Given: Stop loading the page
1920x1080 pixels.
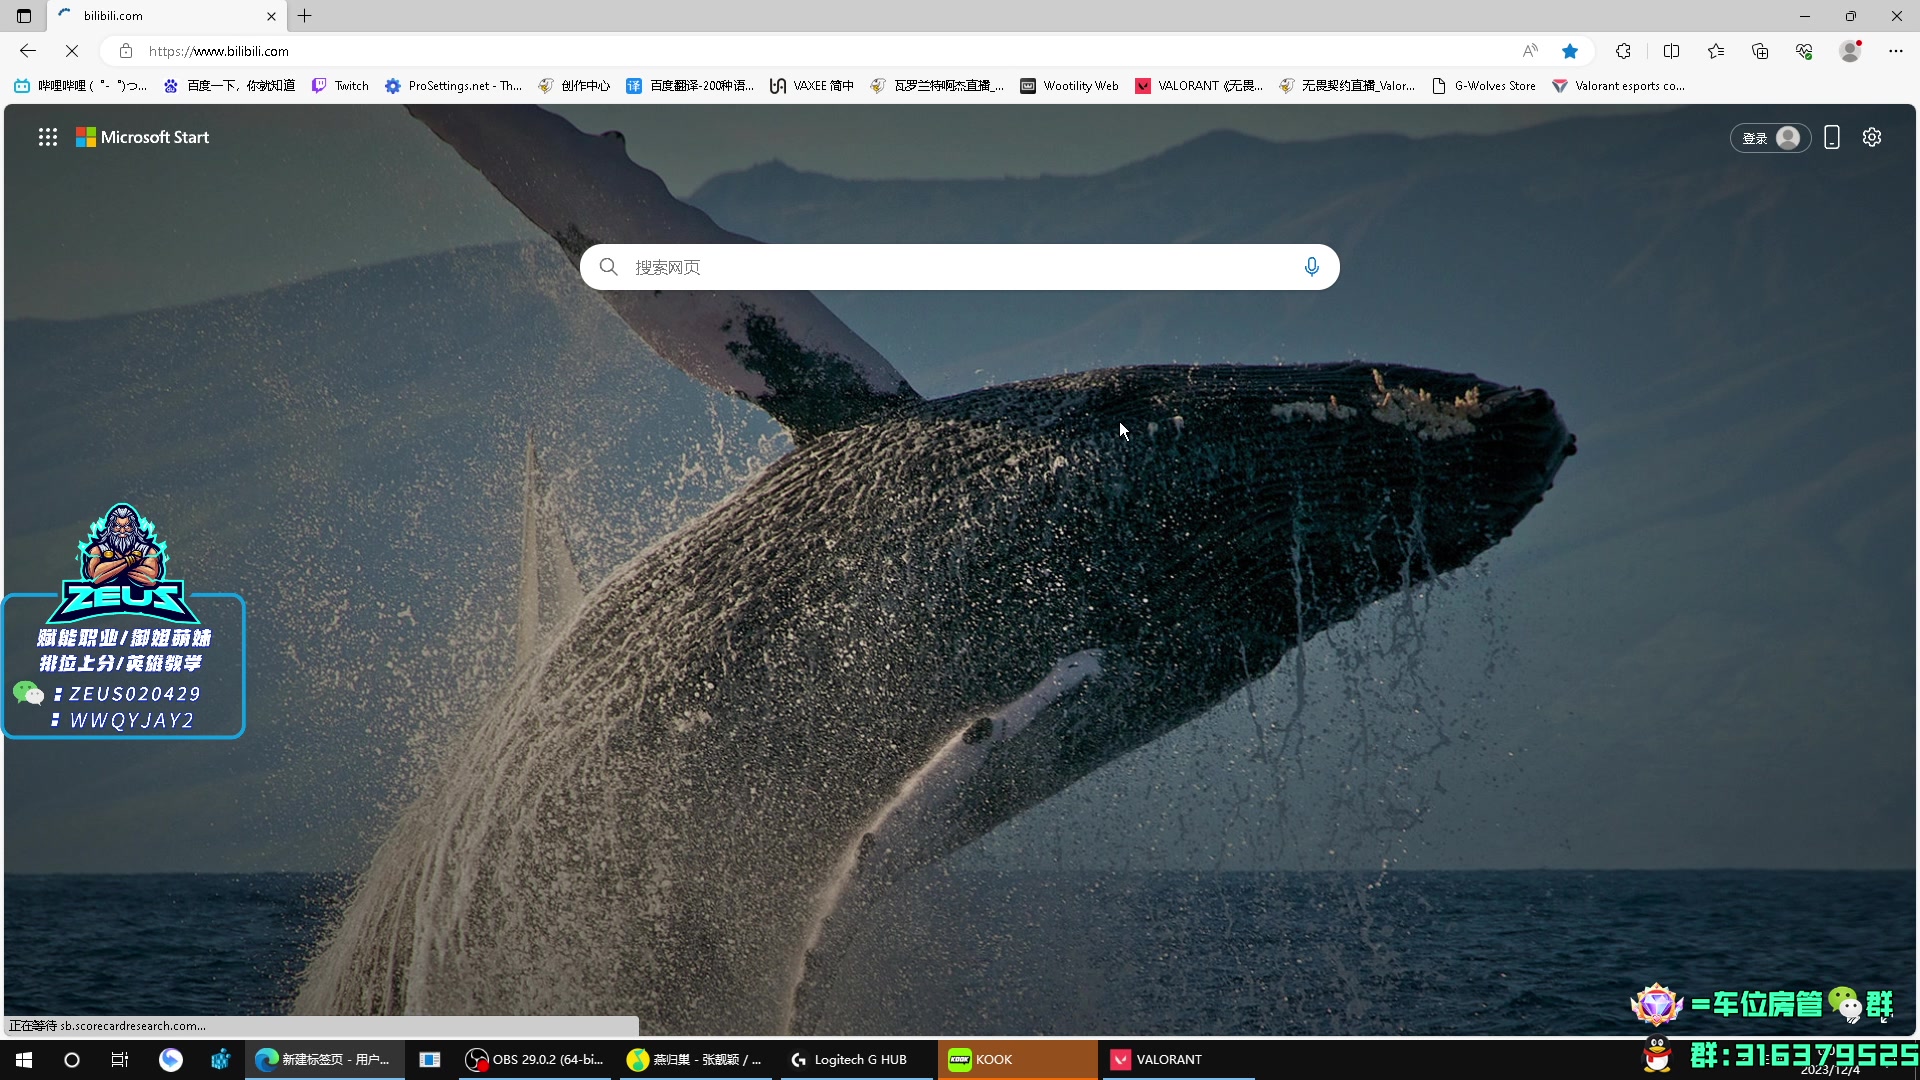Looking at the screenshot, I should click(x=72, y=51).
